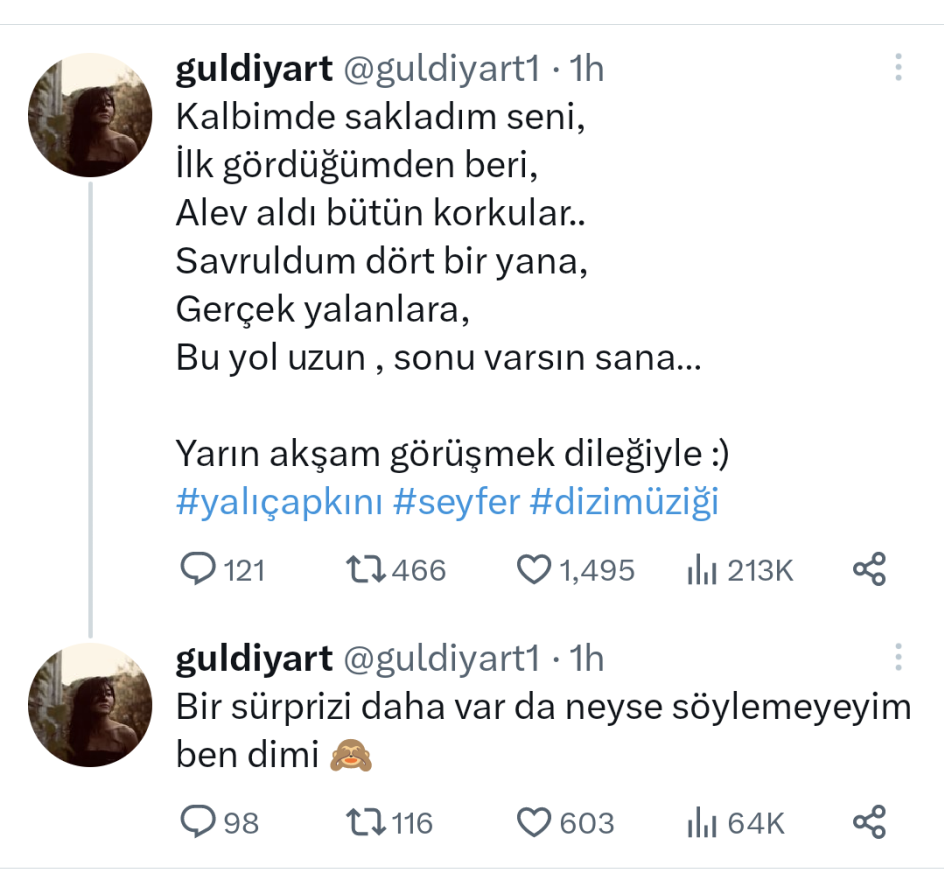Like the tweet with 603 likes

(x=534, y=823)
